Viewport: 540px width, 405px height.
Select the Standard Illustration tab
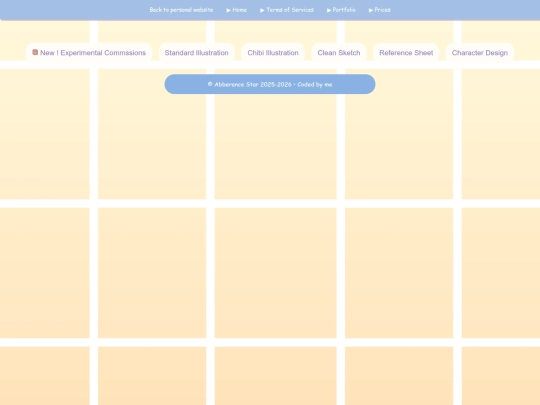pyautogui.click(x=197, y=53)
